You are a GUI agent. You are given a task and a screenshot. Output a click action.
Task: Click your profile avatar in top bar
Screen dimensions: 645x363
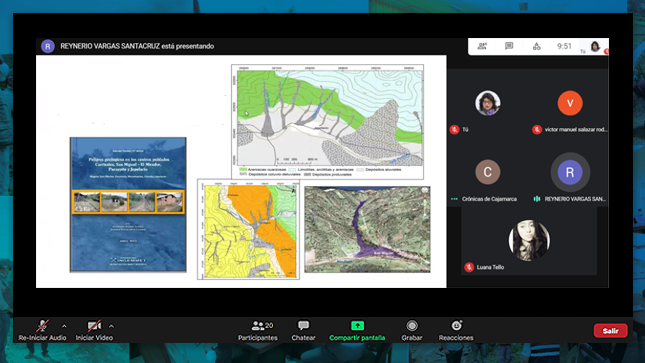[x=595, y=47]
